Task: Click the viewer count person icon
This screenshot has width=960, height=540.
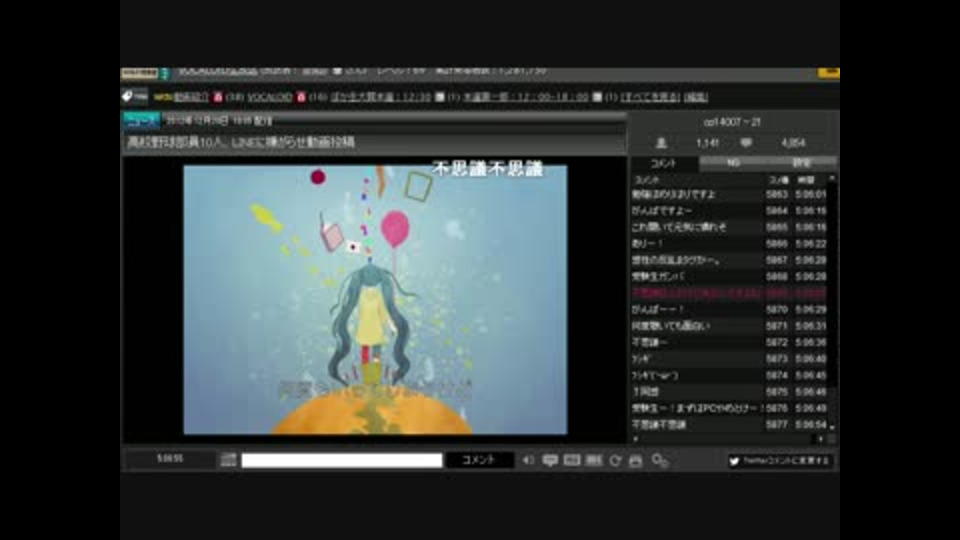Action: pos(661,143)
